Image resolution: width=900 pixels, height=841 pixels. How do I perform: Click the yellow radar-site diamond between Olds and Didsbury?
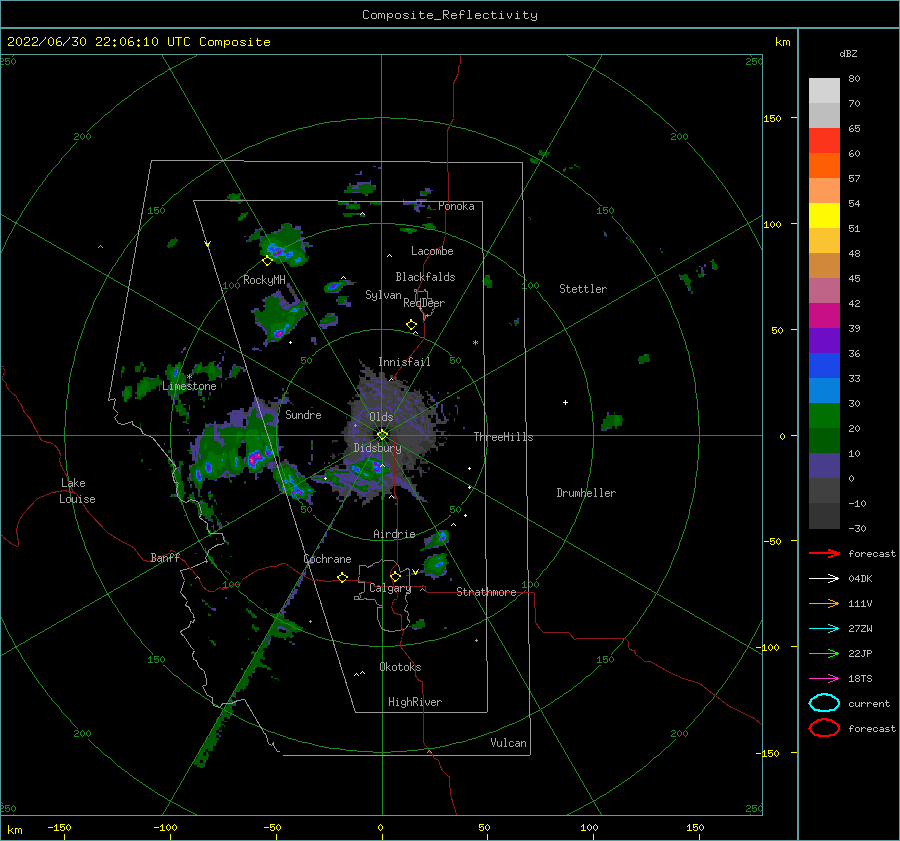[382, 435]
